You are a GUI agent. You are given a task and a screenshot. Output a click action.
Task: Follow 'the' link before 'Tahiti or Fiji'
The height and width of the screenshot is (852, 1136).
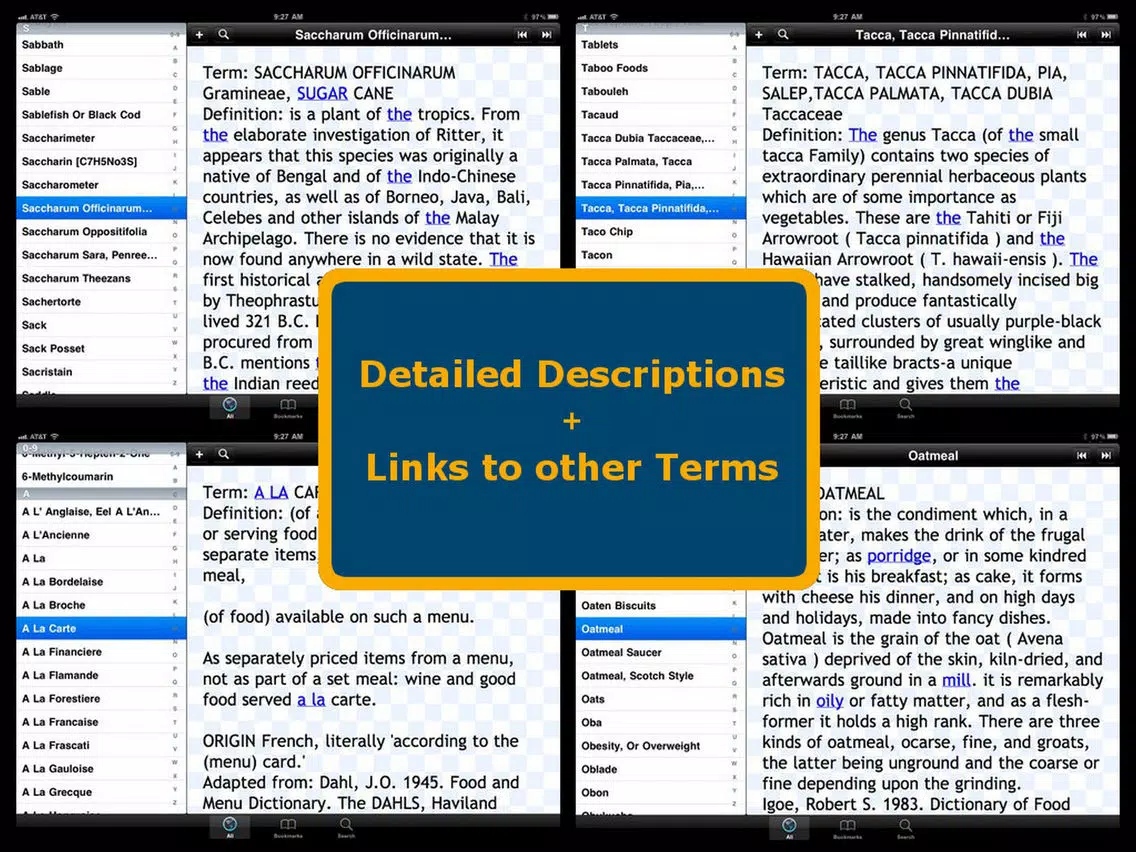948,218
